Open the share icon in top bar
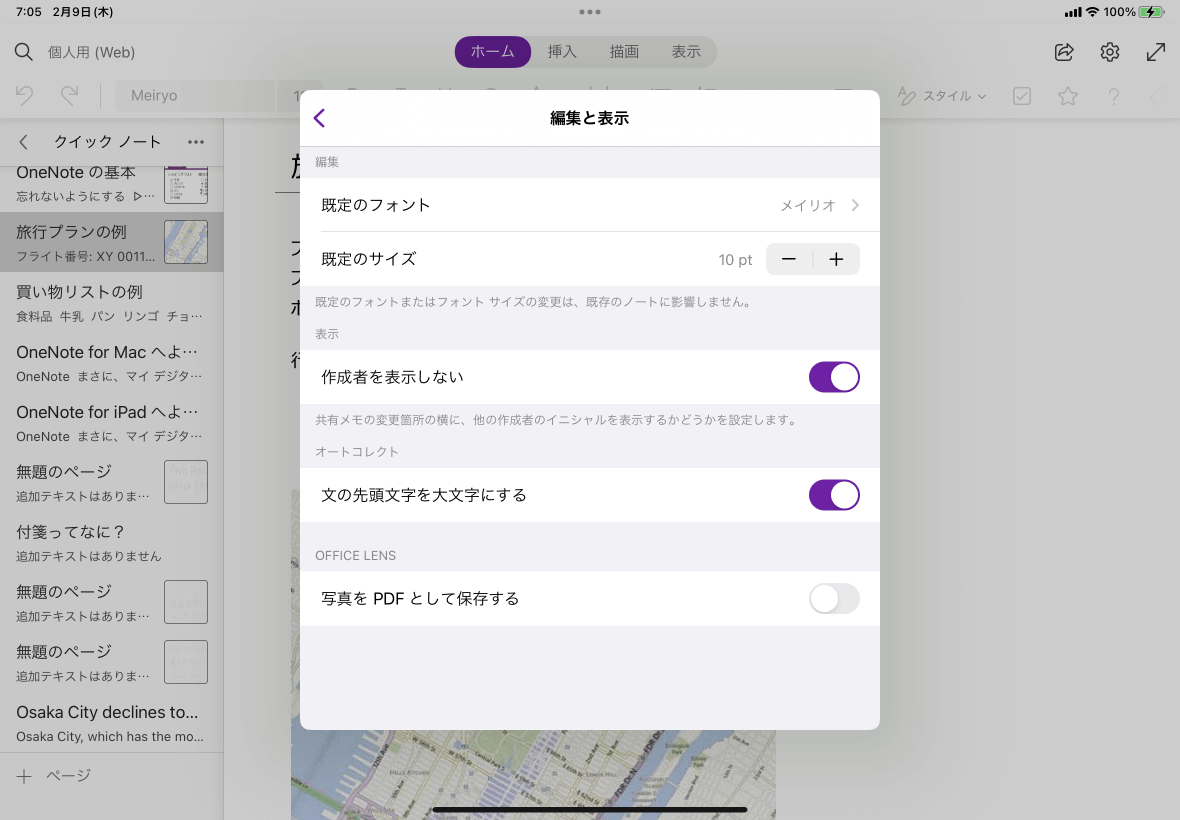1180x820 pixels. coord(1064,52)
